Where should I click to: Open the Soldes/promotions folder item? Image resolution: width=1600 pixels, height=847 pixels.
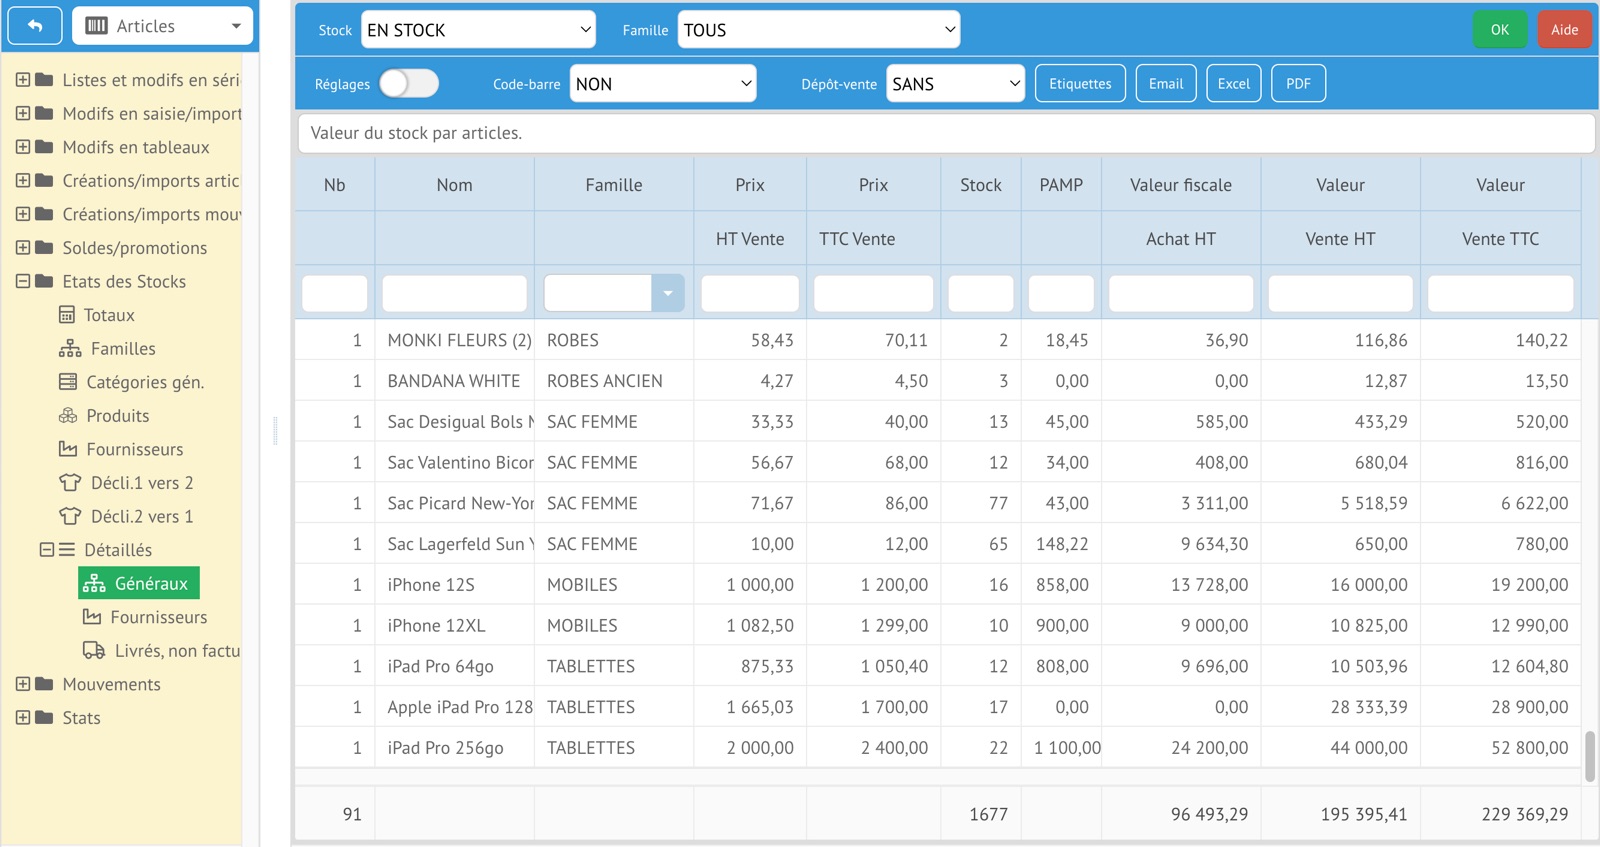point(134,248)
